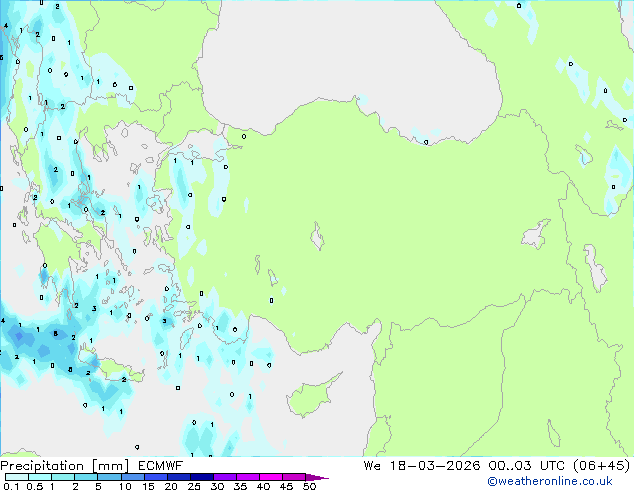The width and height of the screenshot is (634, 490).
Task: Click the island of Cyprus on map
Action: pos(309,398)
